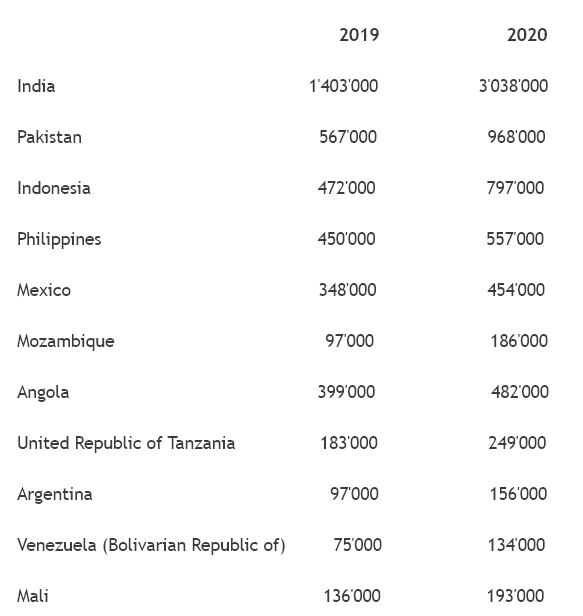The image size is (583, 616).
Task: Click Mozambique's 2020 value 186'000
Action: 519,341
